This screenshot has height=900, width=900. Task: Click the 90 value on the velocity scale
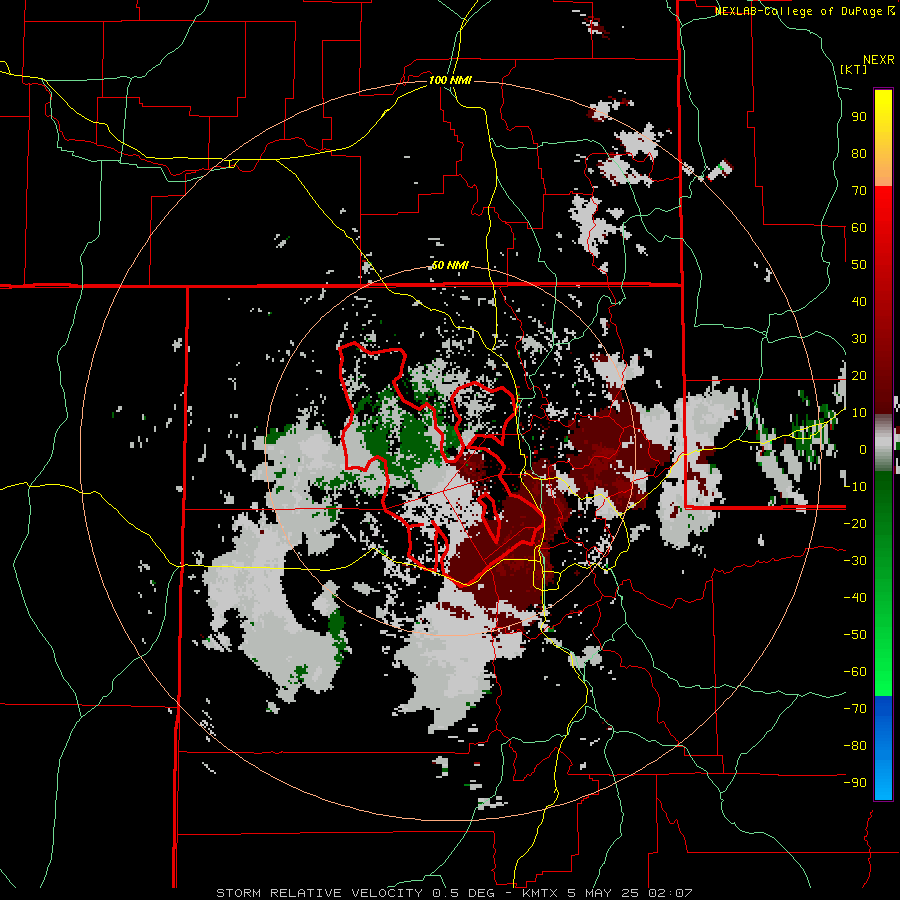coord(859,117)
